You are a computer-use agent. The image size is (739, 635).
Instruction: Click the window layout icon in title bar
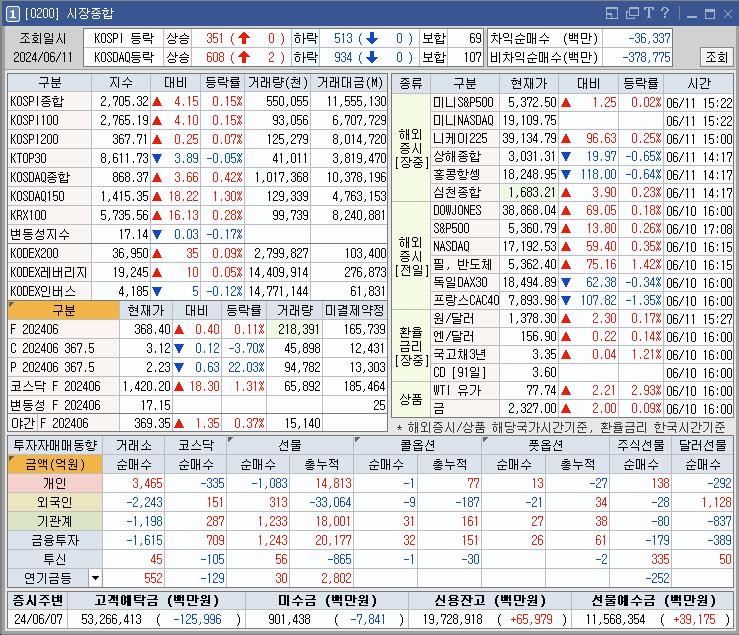612,13
